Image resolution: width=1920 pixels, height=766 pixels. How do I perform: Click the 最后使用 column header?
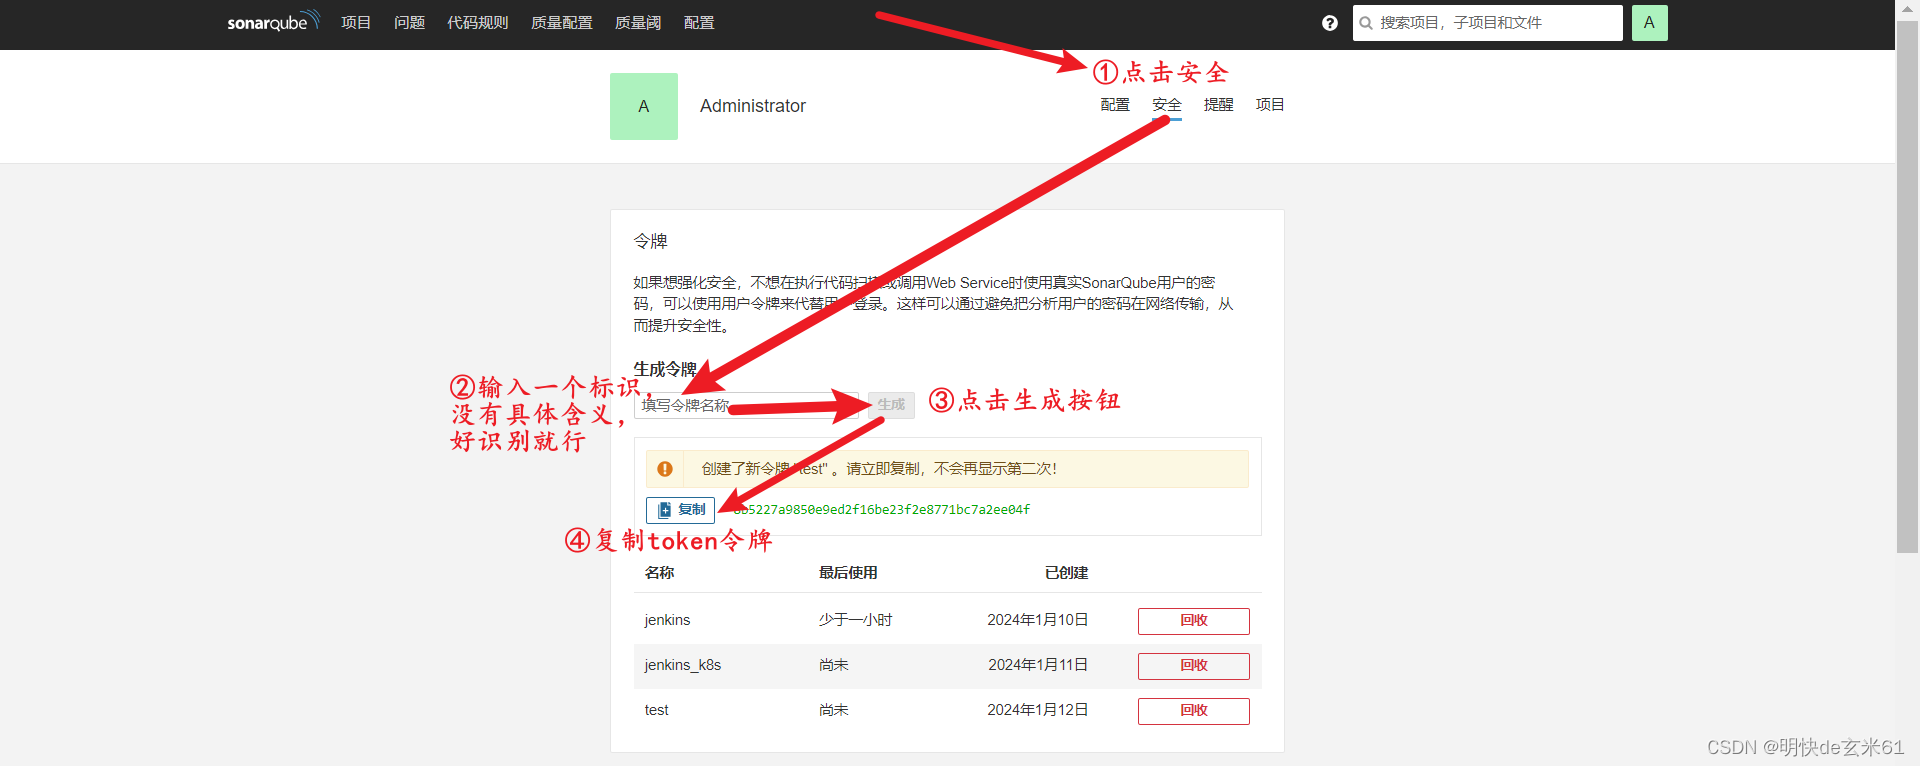point(848,573)
